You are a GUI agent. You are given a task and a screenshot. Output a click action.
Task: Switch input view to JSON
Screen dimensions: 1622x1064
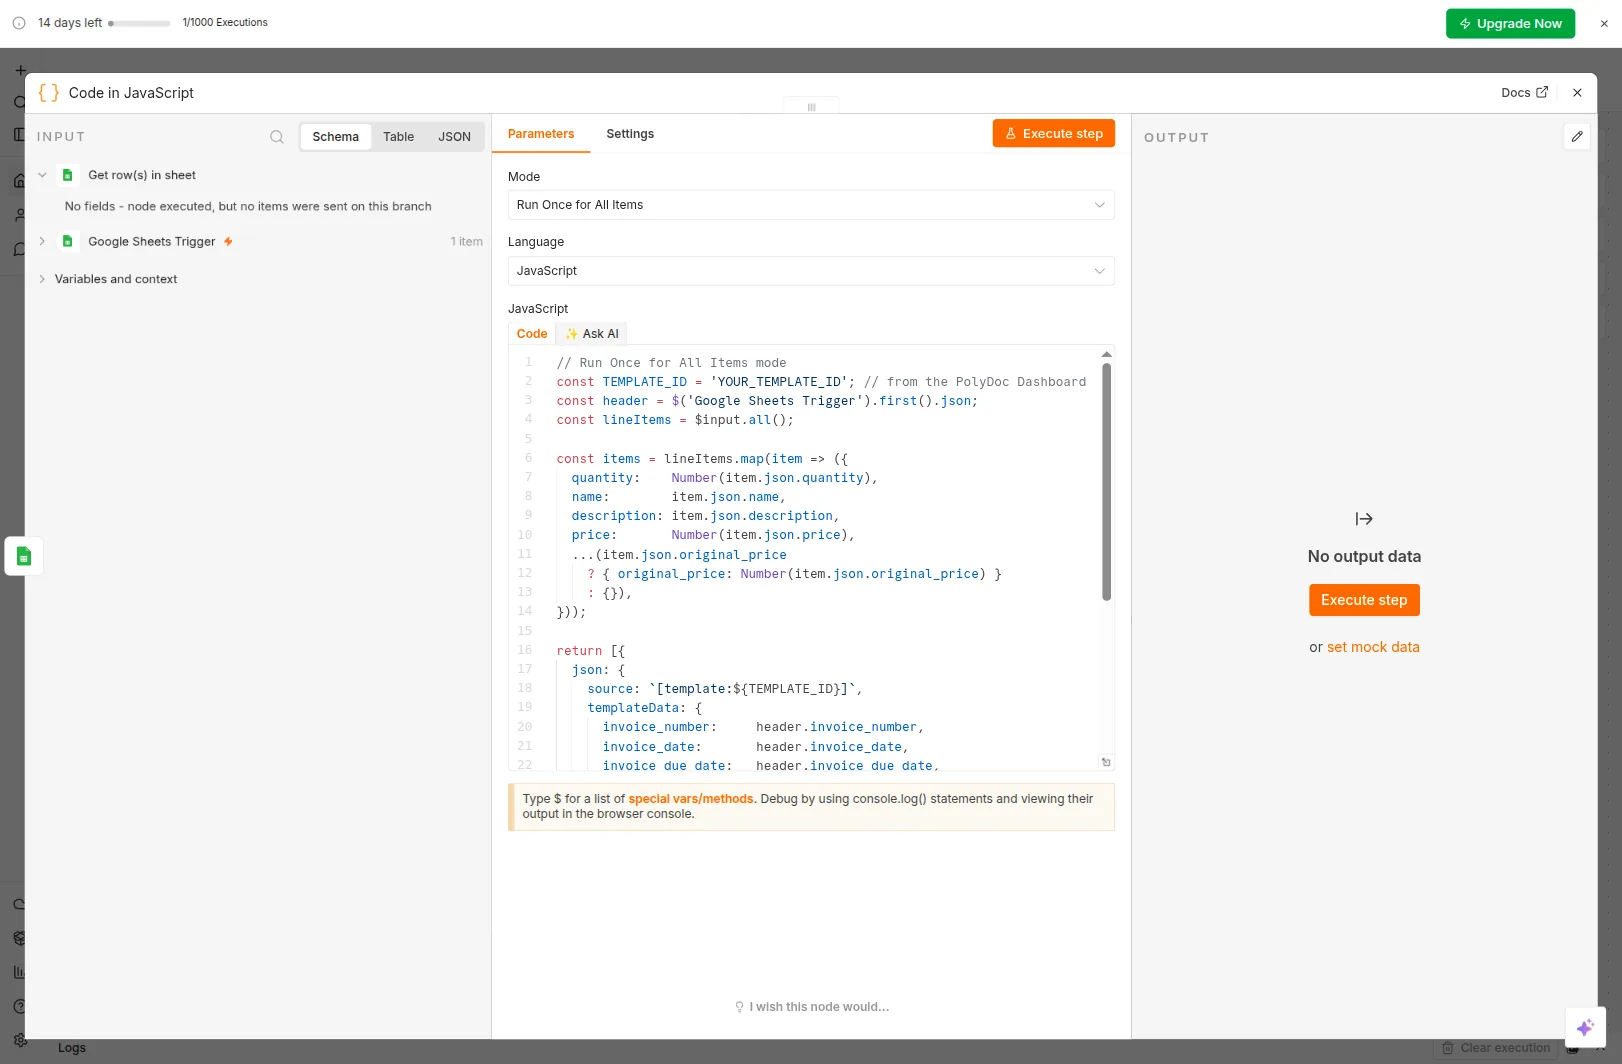[454, 137]
